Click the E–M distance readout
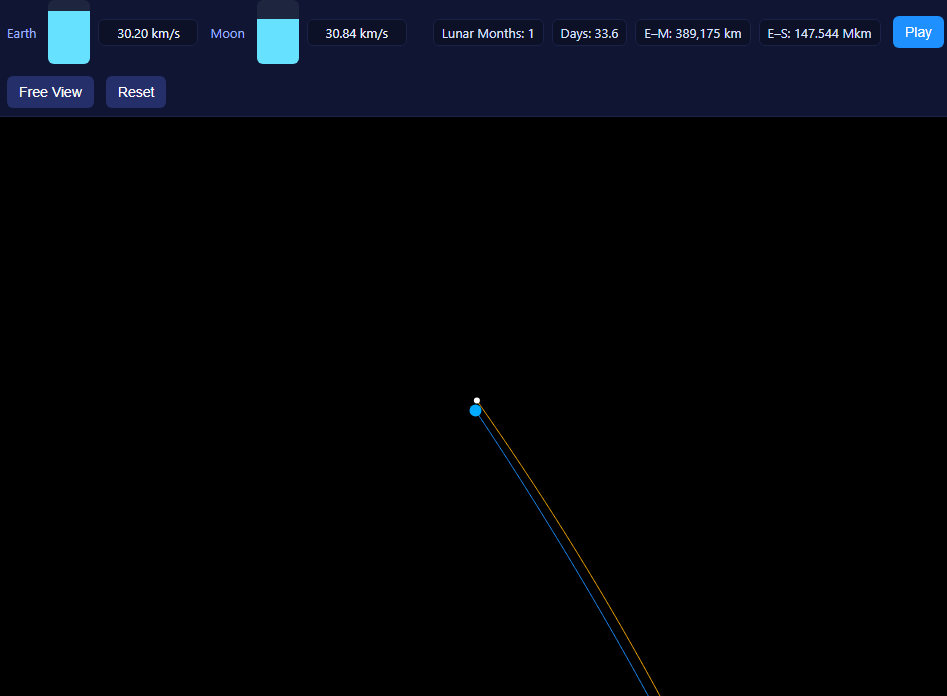Image resolution: width=947 pixels, height=696 pixels. tap(692, 32)
